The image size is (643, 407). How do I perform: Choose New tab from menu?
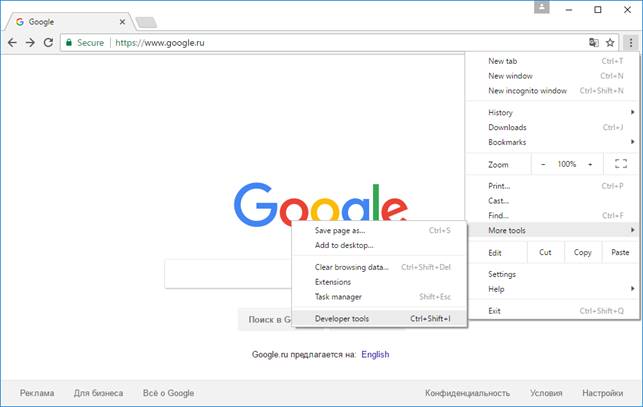[x=552, y=61]
